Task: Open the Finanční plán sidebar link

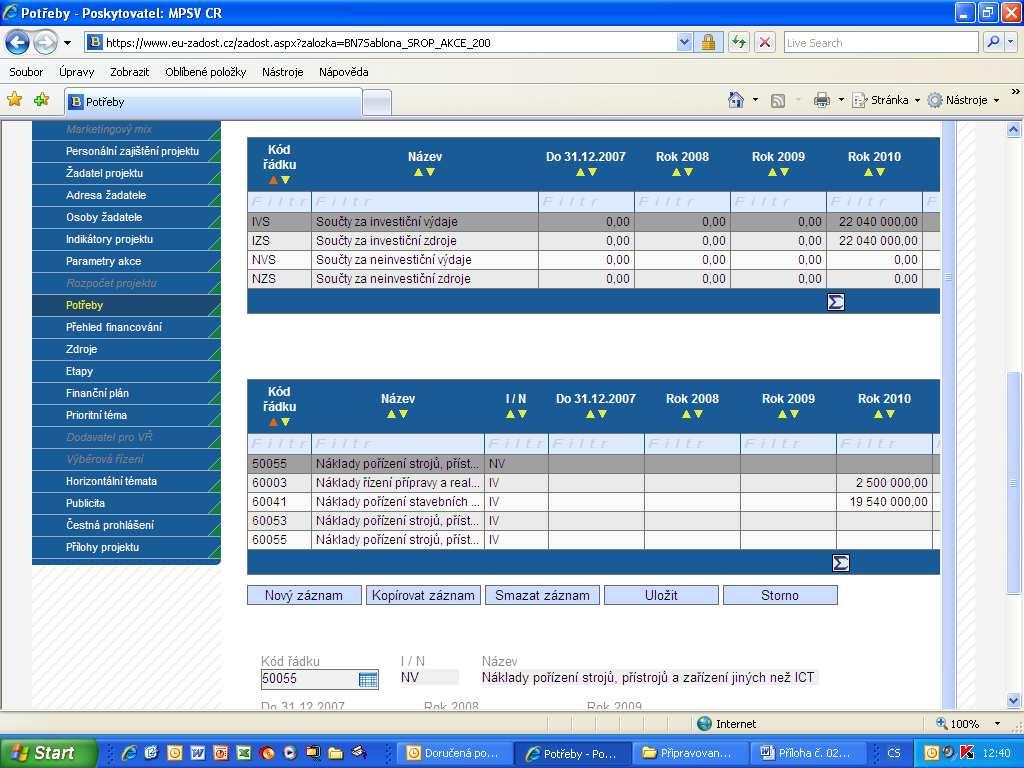Action: 97,393
